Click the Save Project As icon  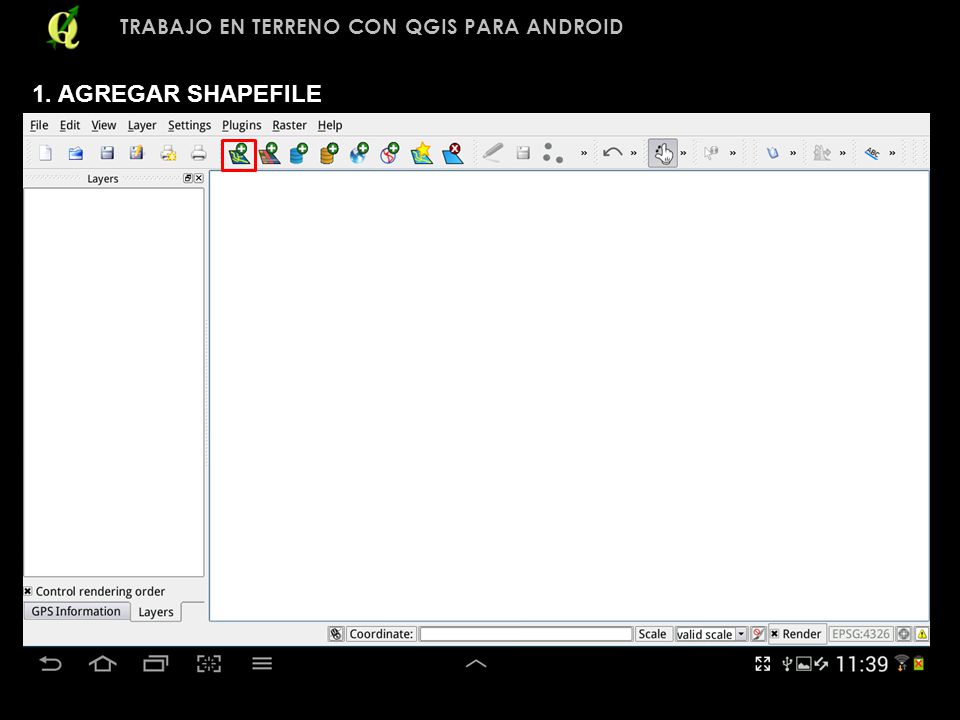click(x=137, y=152)
